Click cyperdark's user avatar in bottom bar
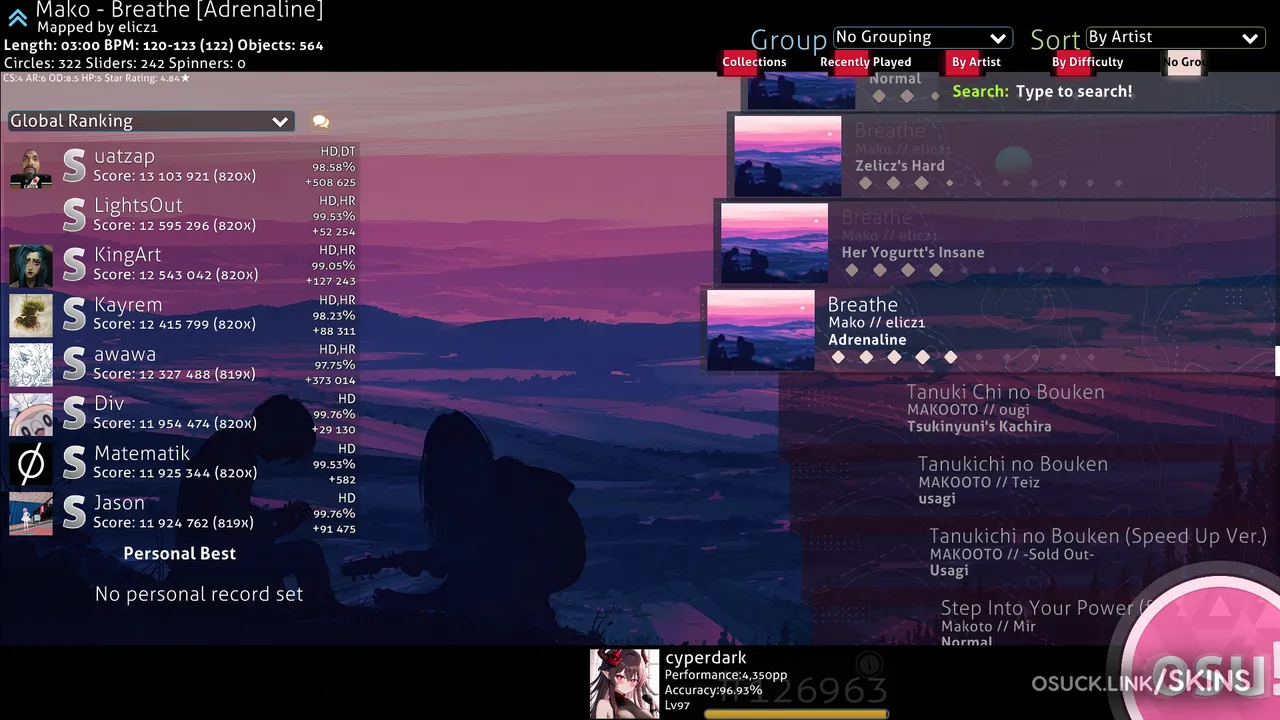 pos(624,684)
